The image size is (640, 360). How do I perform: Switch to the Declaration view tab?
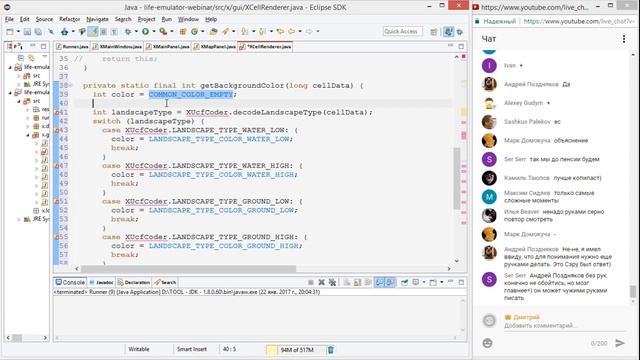(133, 282)
